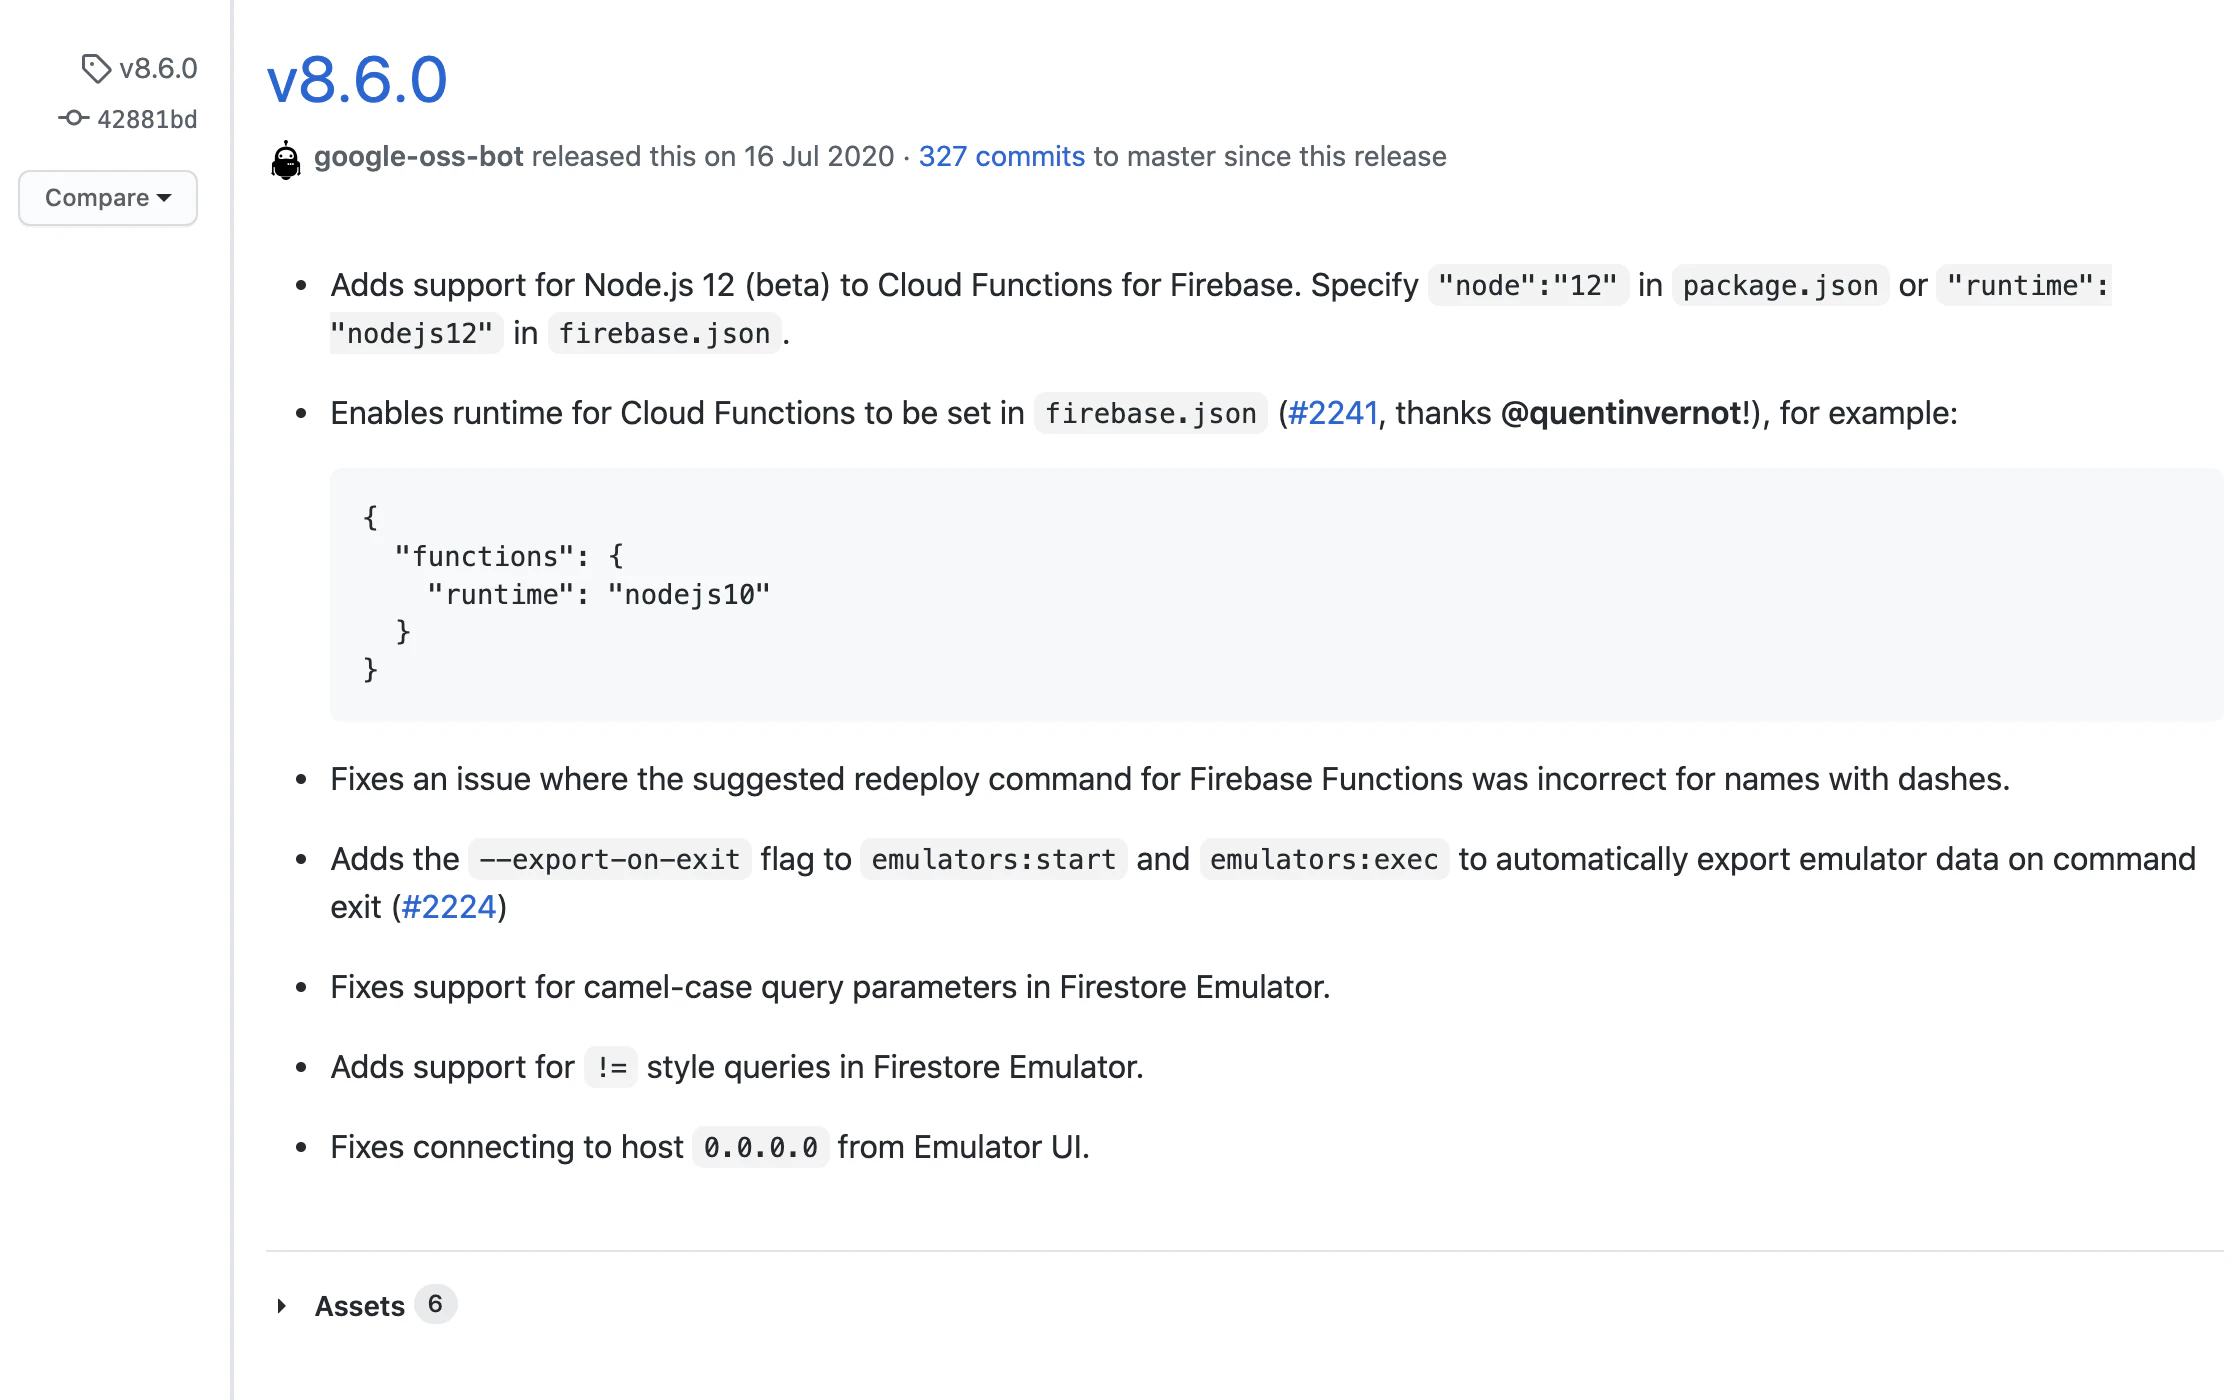Viewport: 2236px width, 1400px height.
Task: View the 327 commits since release
Action: pyautogui.click(x=1002, y=157)
